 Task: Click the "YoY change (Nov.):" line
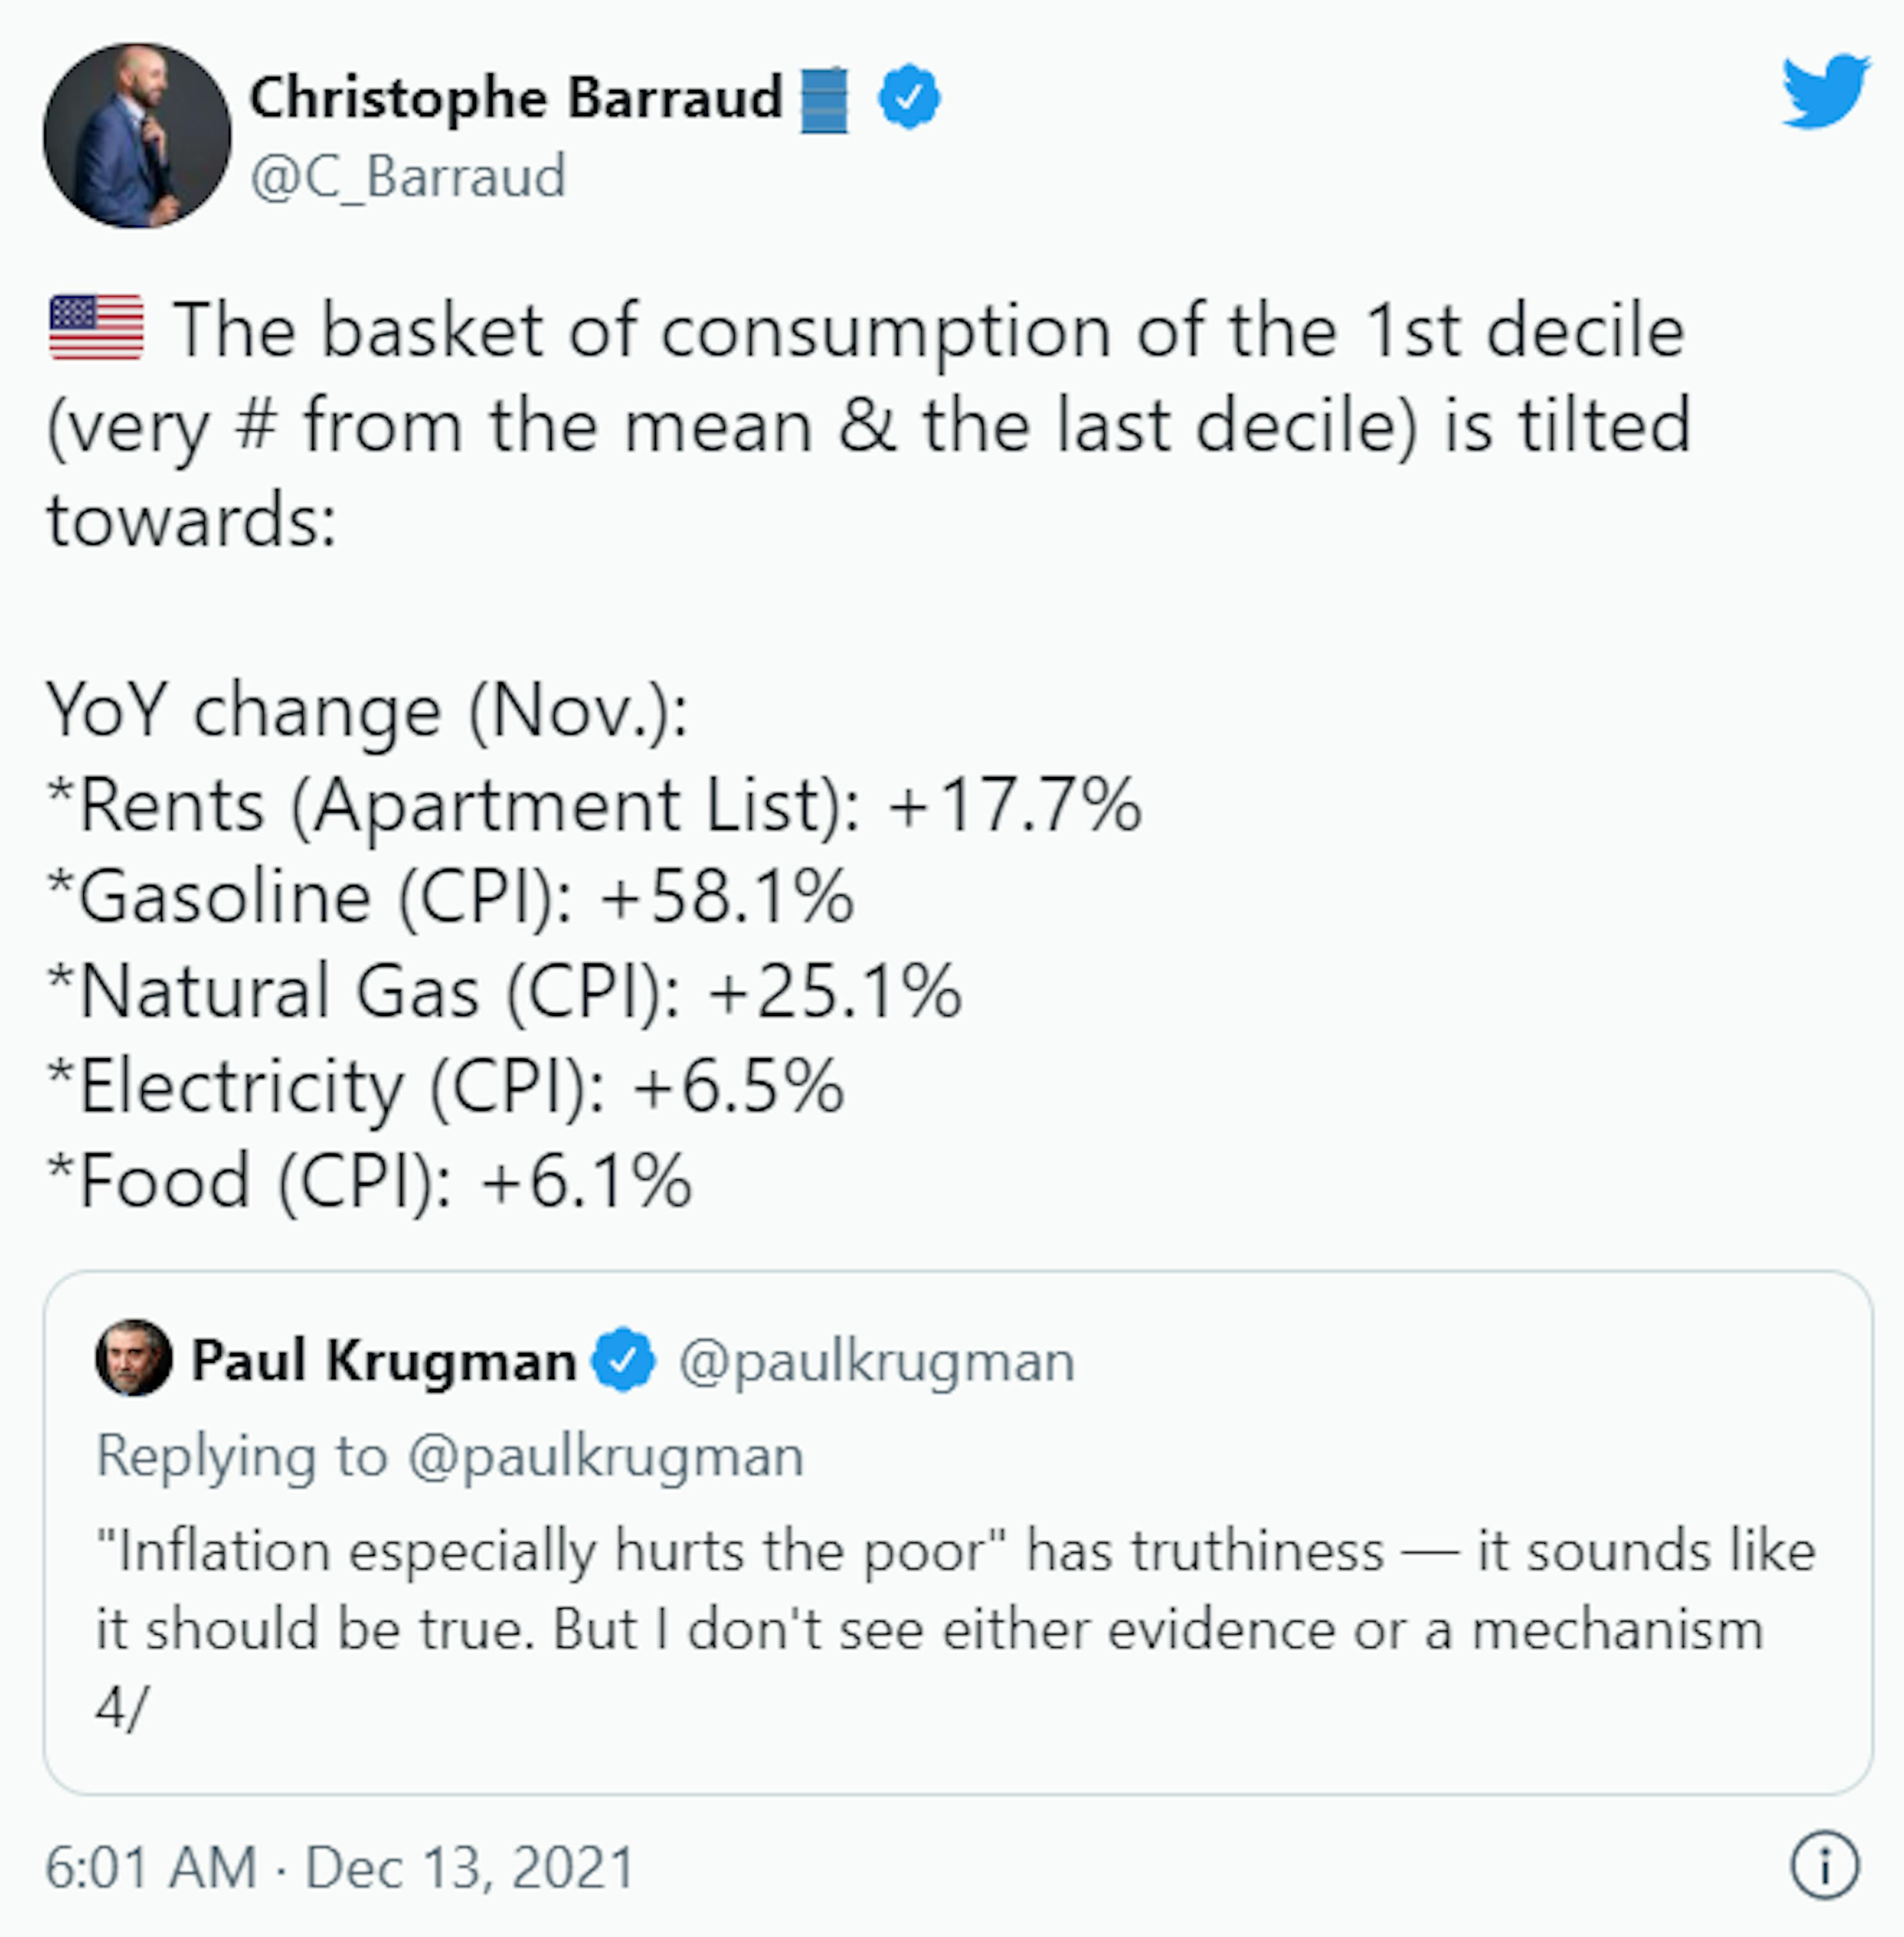pyautogui.click(x=367, y=711)
